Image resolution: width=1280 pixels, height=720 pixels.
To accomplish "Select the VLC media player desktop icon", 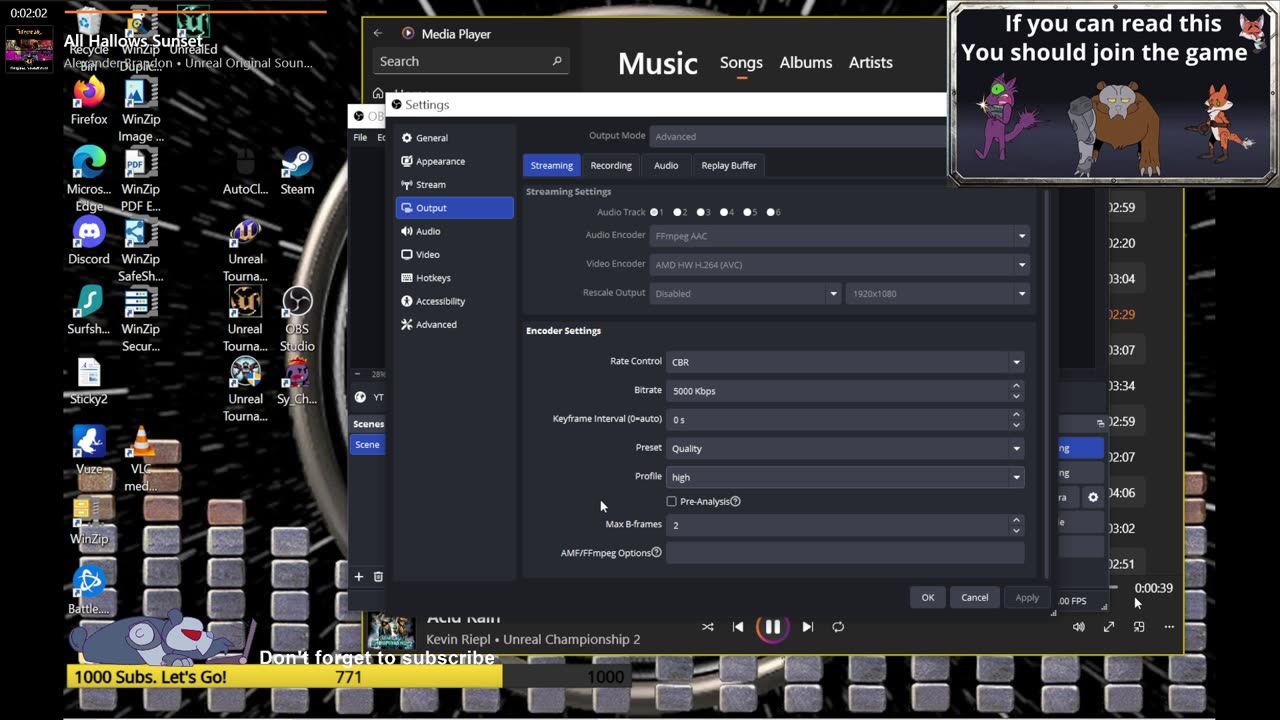I will pyautogui.click(x=141, y=458).
